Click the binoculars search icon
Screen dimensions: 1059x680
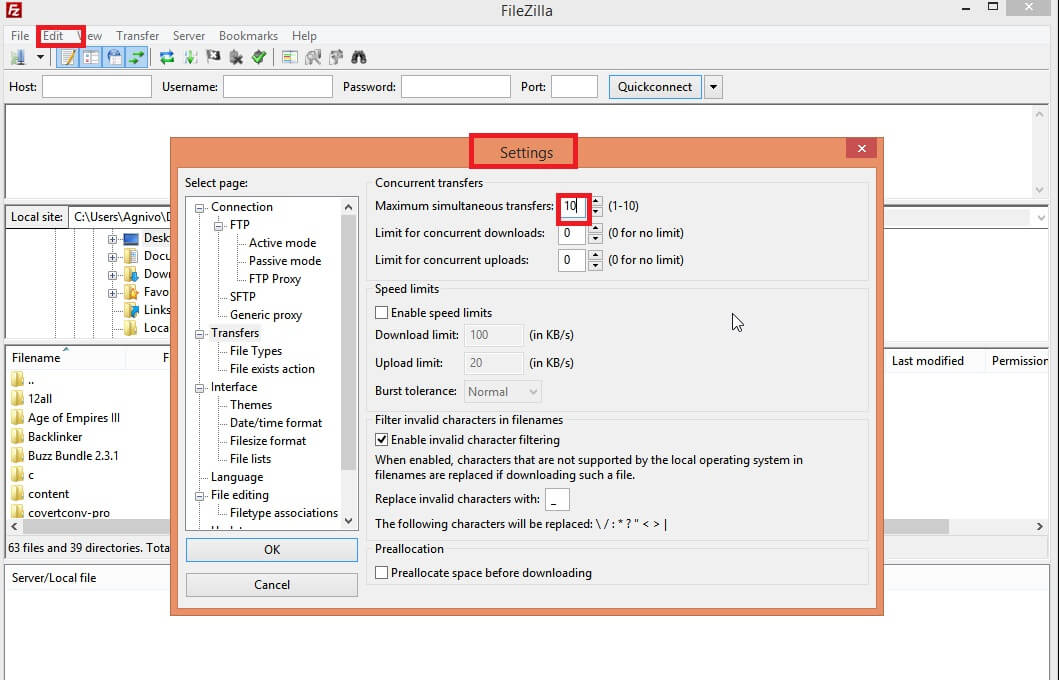358,58
